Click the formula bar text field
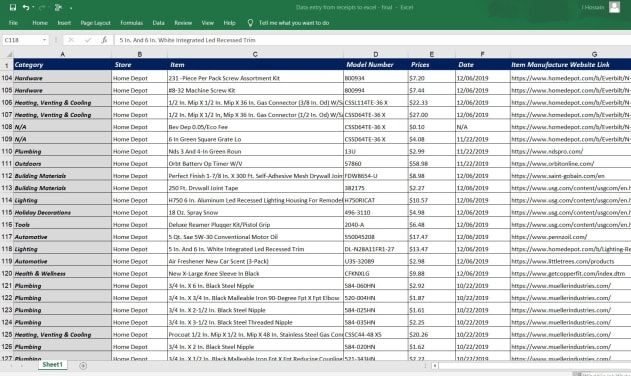This screenshot has width=631, height=376. click(x=372, y=40)
